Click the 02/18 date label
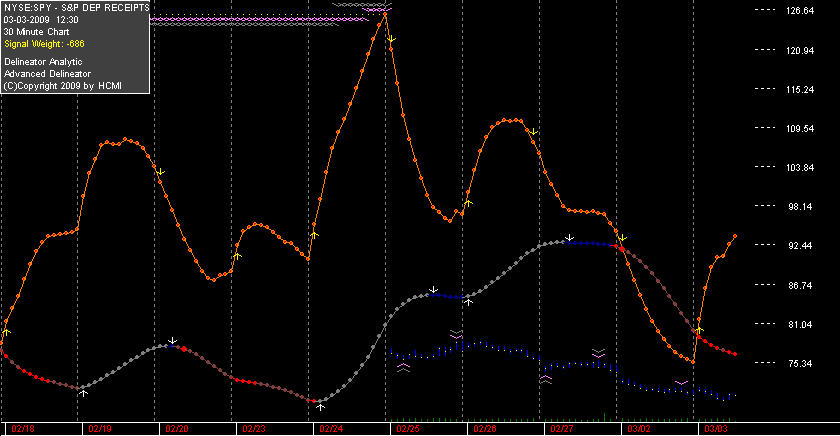 click(x=23, y=429)
